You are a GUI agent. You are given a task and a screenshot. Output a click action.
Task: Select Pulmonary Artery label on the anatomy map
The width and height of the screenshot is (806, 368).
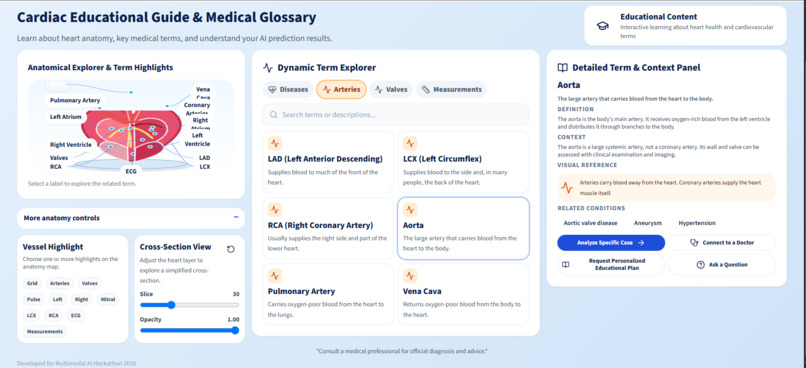[75, 100]
